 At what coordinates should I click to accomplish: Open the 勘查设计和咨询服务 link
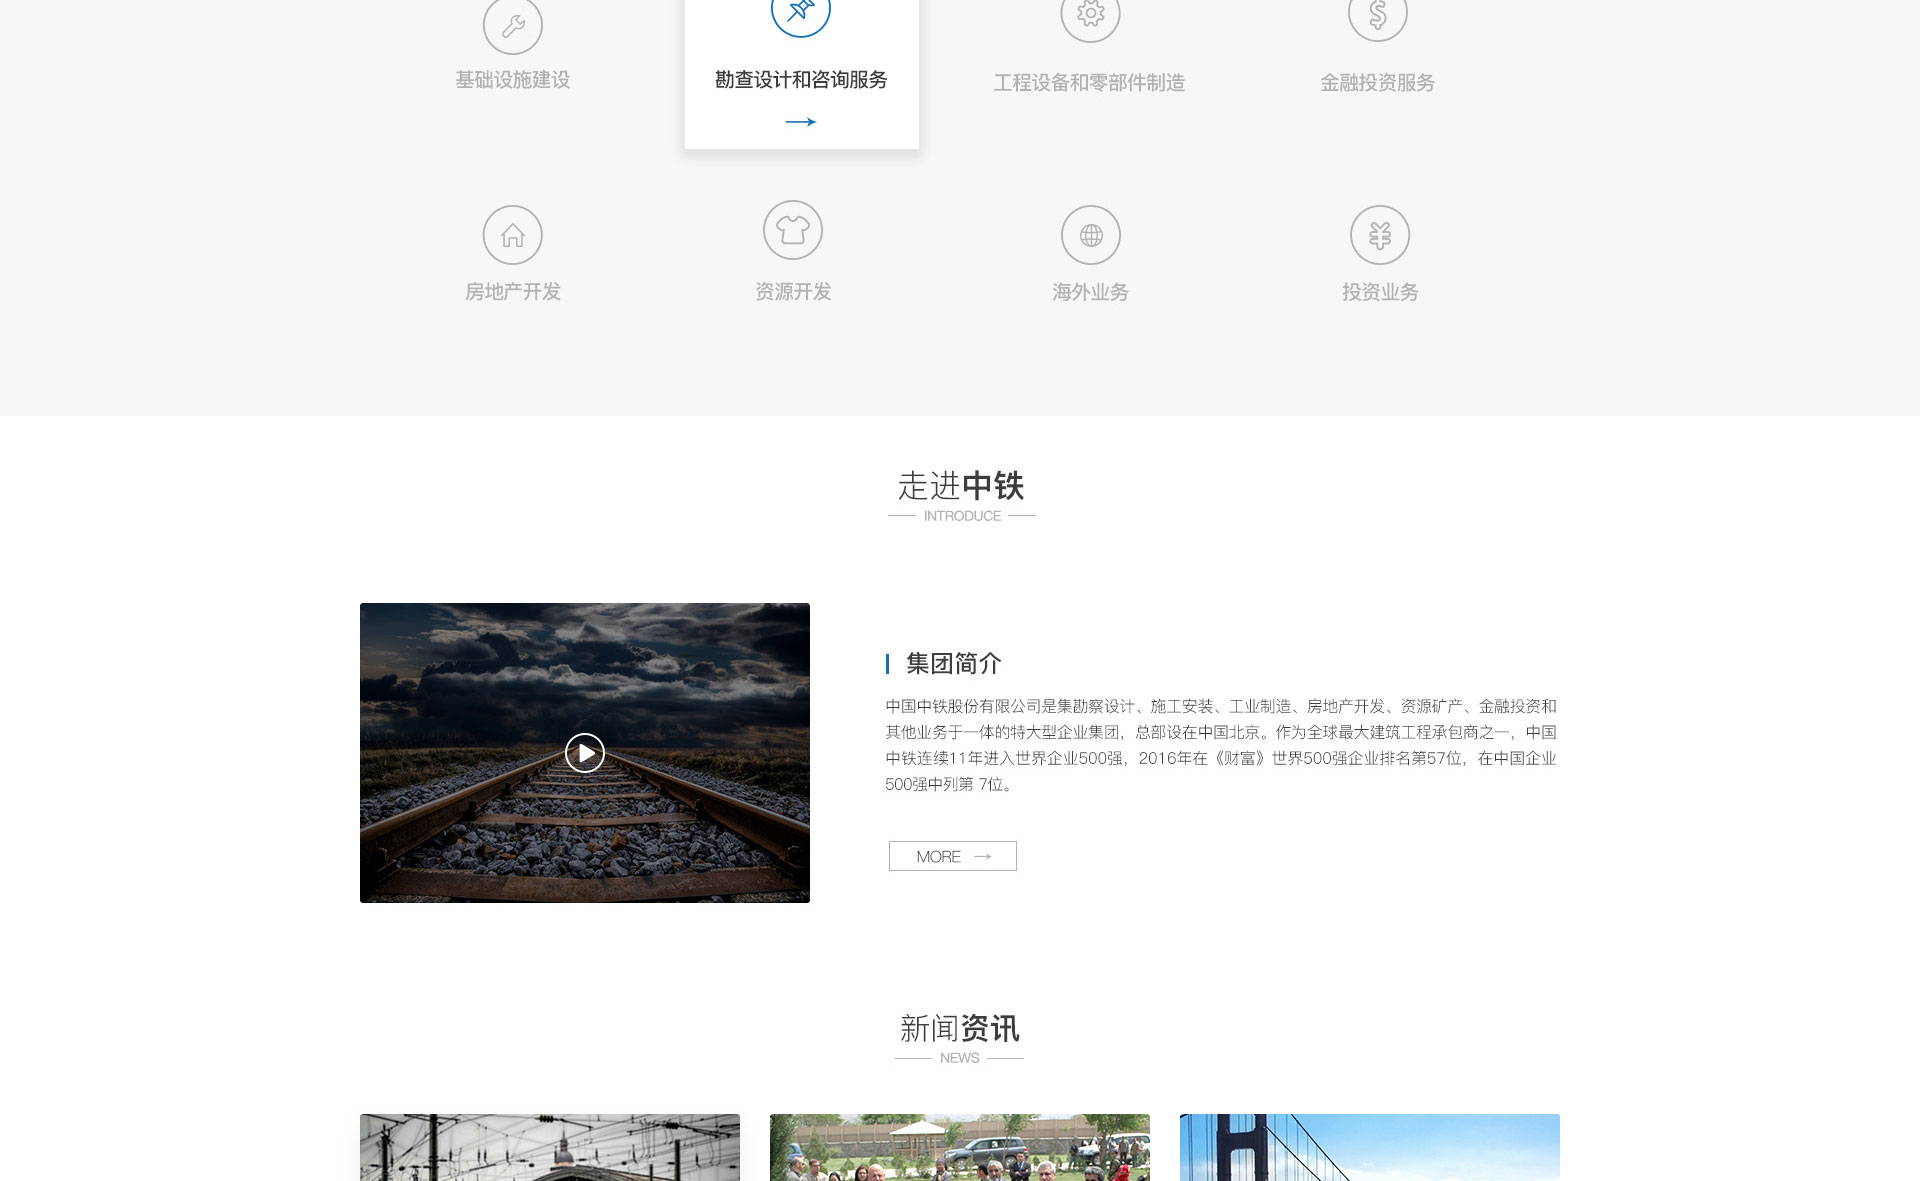(801, 80)
